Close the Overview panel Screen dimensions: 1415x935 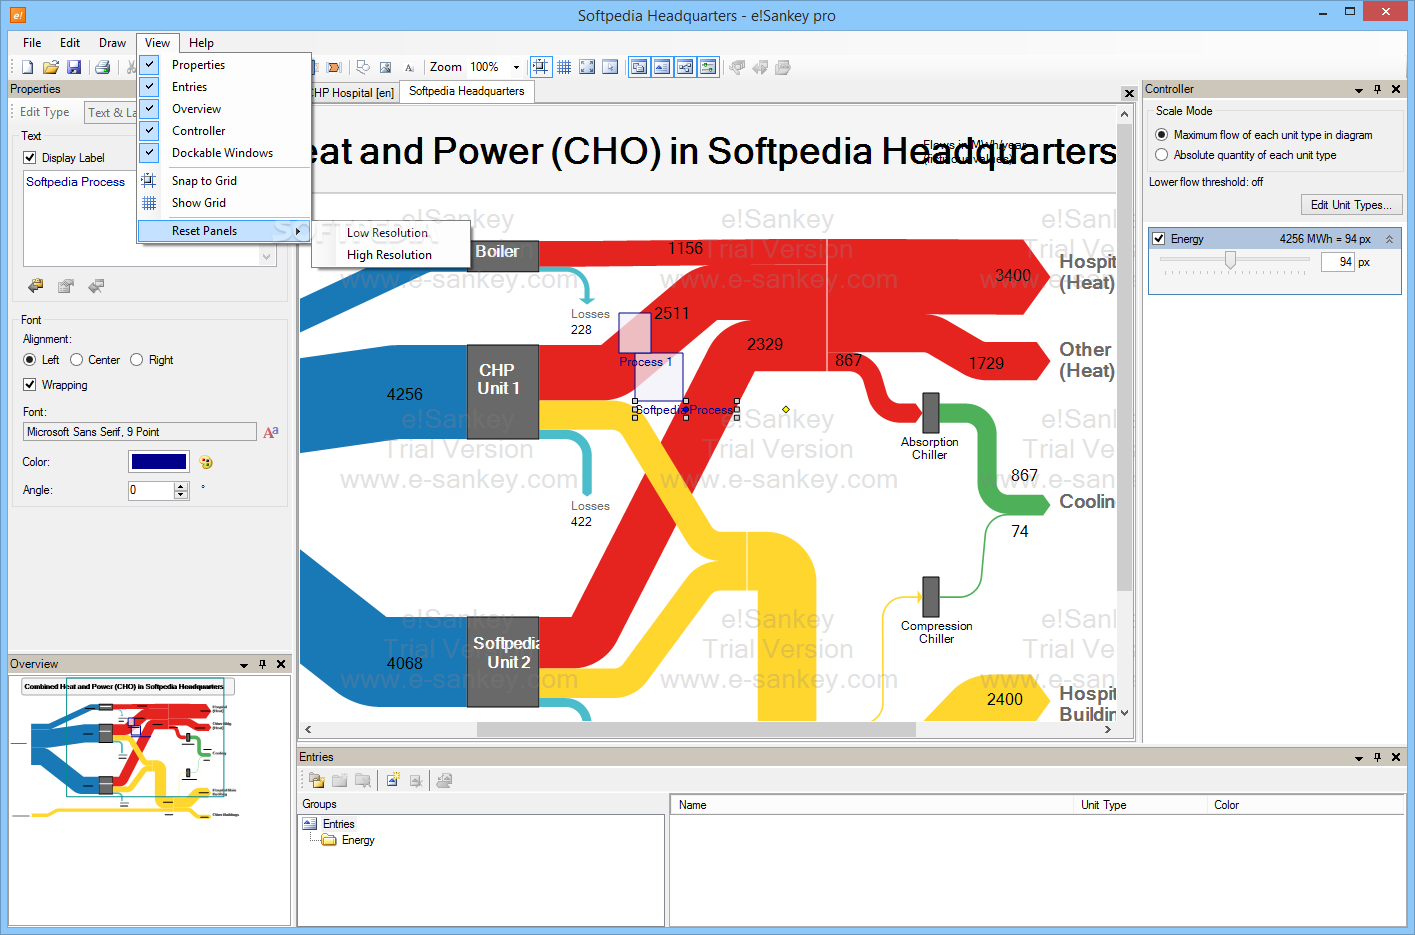[281, 664]
